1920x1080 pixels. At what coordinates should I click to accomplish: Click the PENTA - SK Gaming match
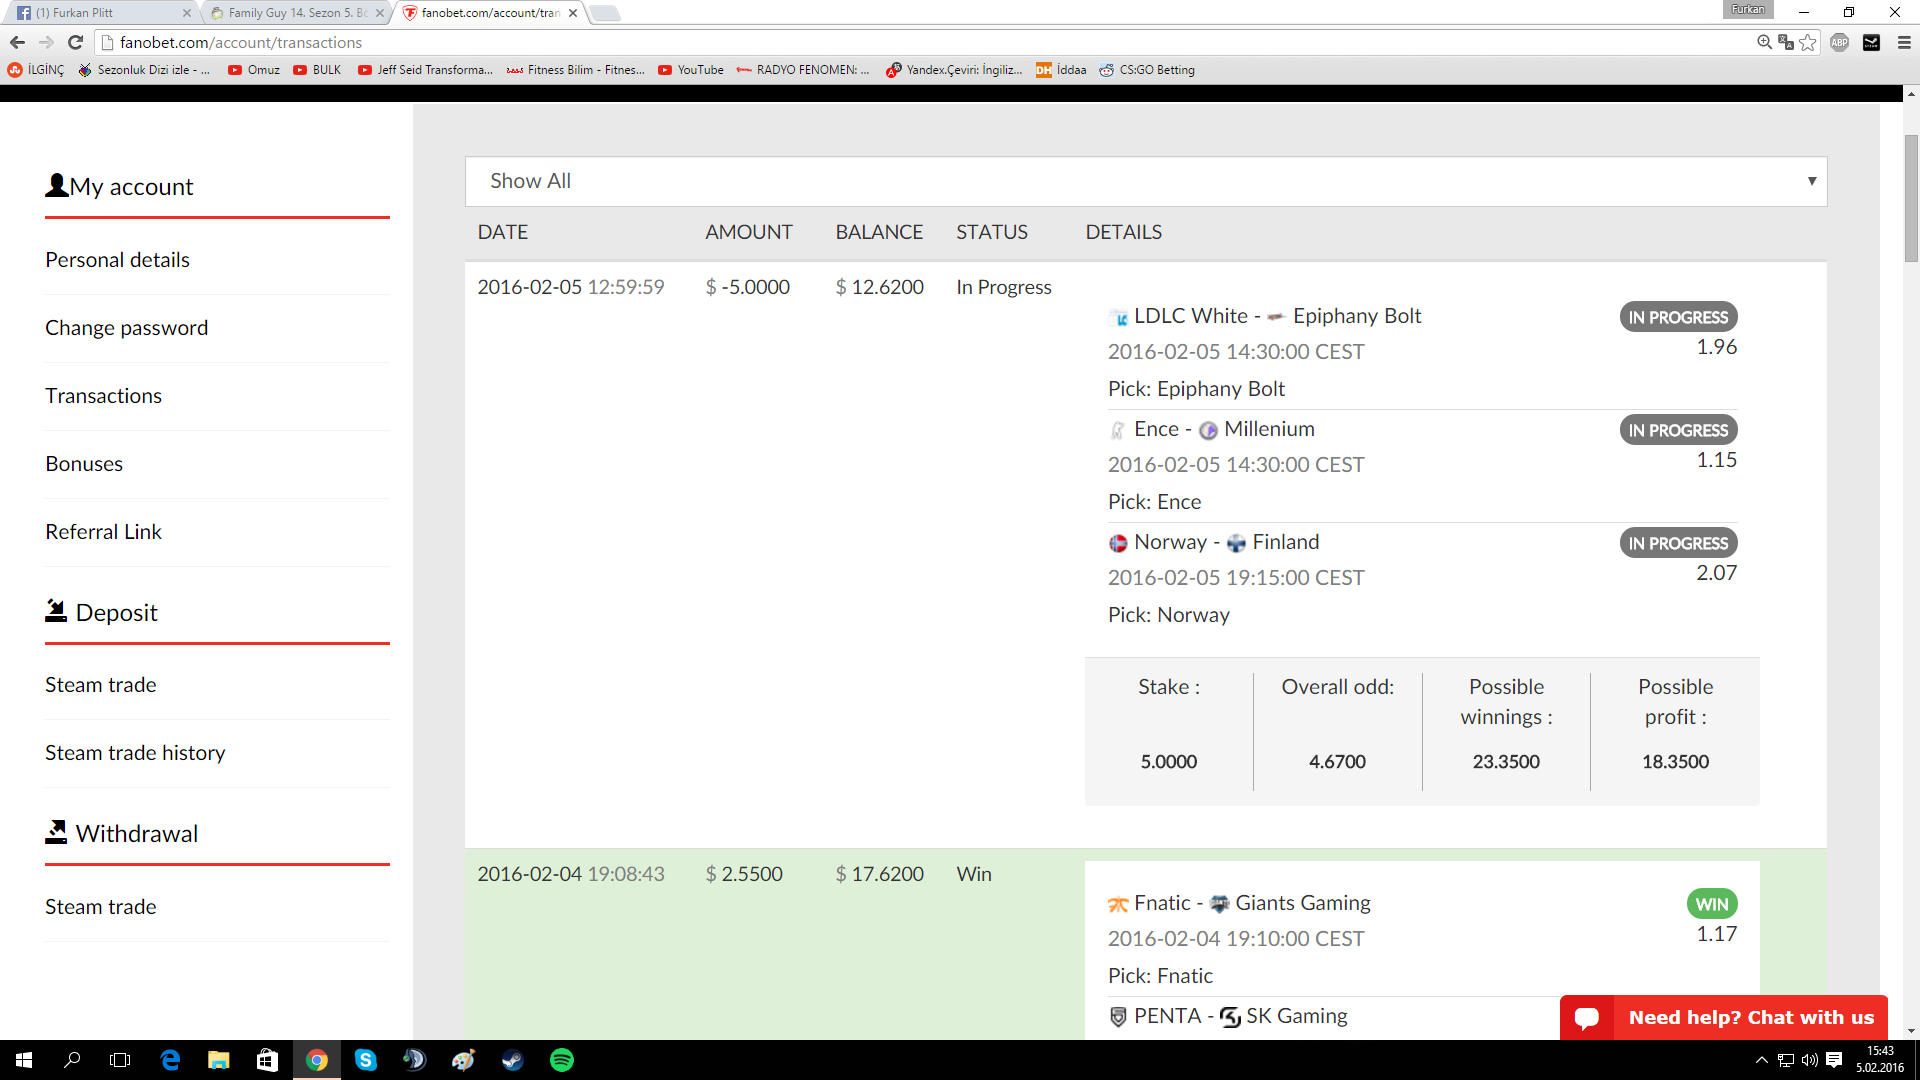[1228, 1016]
